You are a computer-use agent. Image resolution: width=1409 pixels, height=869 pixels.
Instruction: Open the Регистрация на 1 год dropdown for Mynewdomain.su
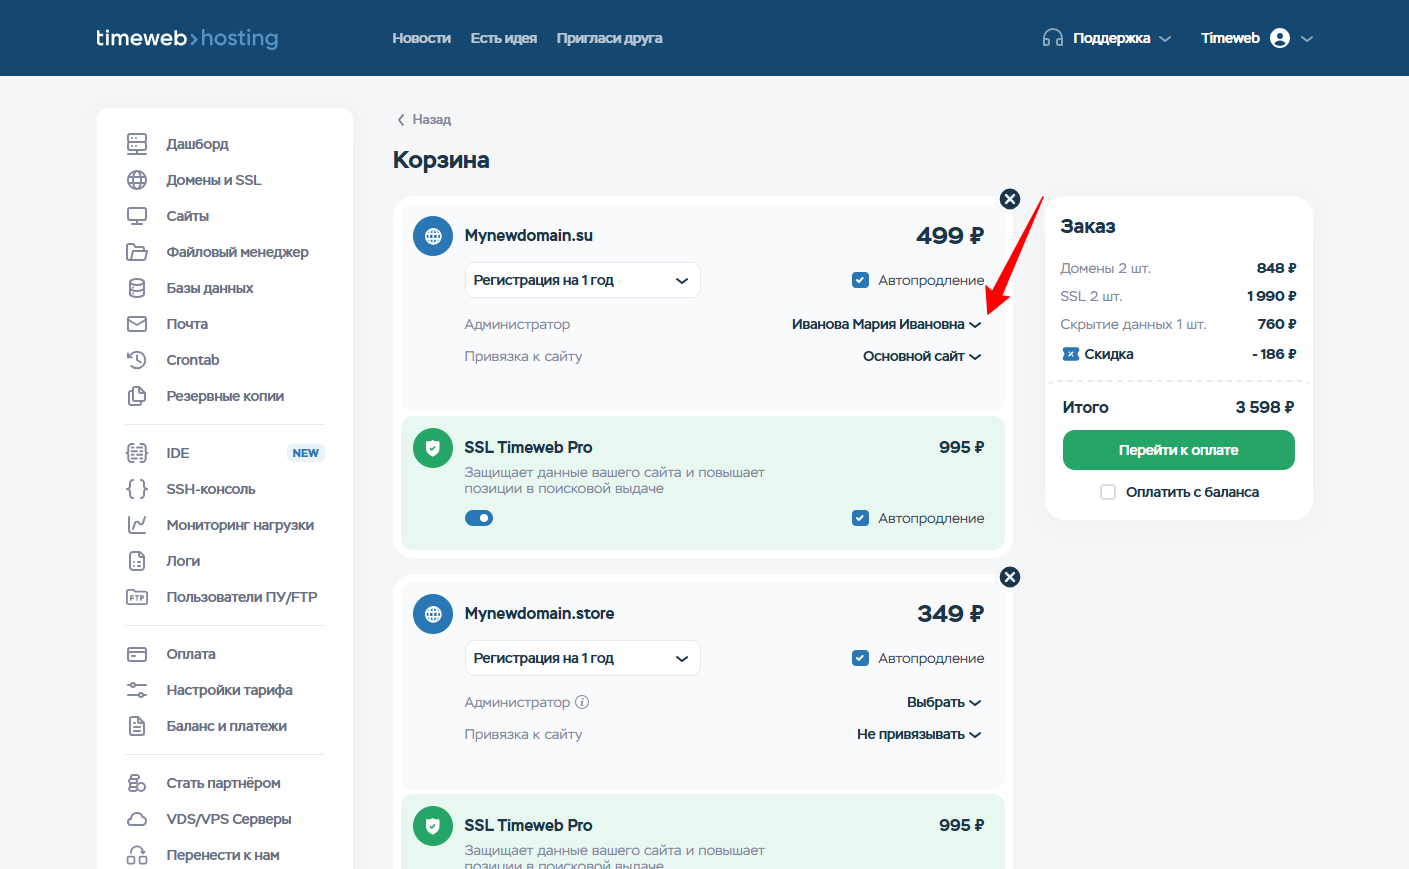582,280
